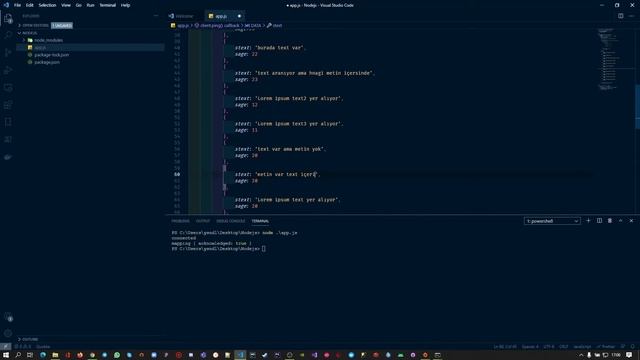This screenshot has height=360, width=640.
Task: Open package.json in Explorer
Action: point(90,62)
